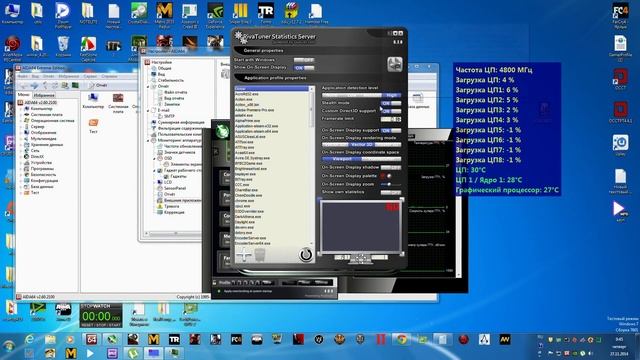Expand the Сеть node in the AIDA64 tree
The width and height of the screenshot is (640, 360).
tap(21, 151)
